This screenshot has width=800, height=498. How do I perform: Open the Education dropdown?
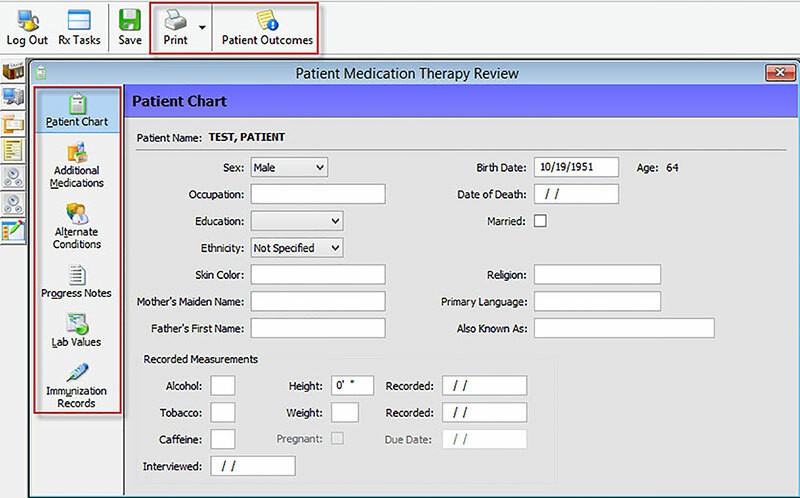(297, 221)
